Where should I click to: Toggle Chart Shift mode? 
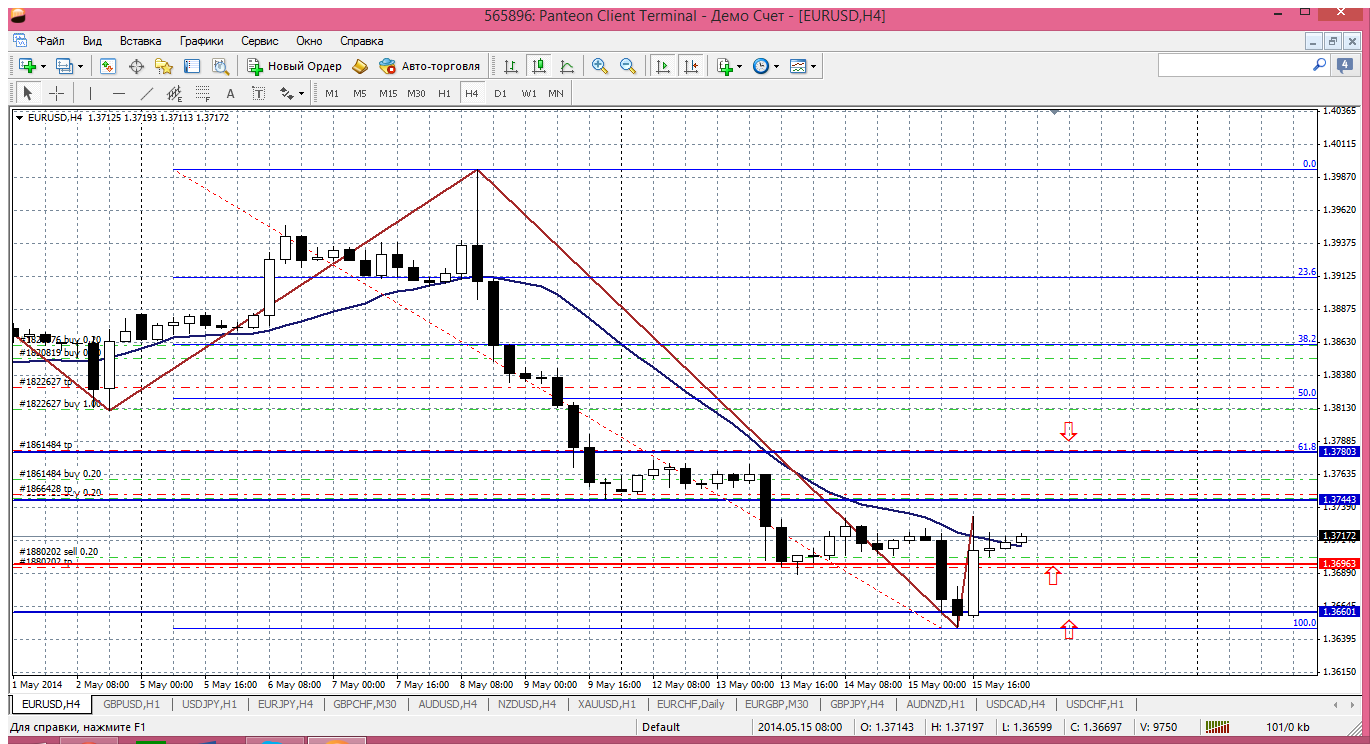click(690, 66)
